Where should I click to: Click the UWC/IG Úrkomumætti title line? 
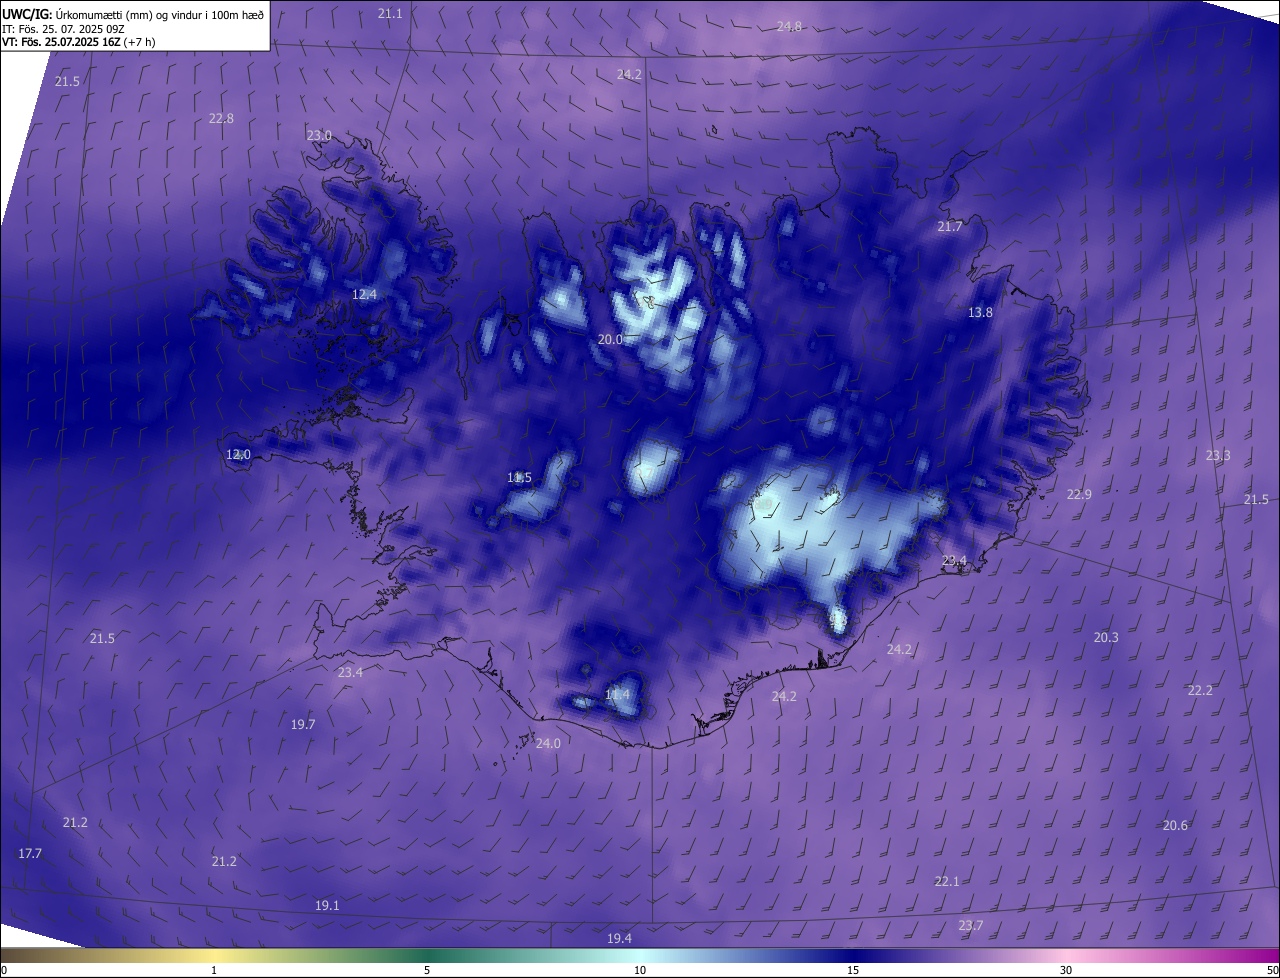pyautogui.click(x=133, y=13)
